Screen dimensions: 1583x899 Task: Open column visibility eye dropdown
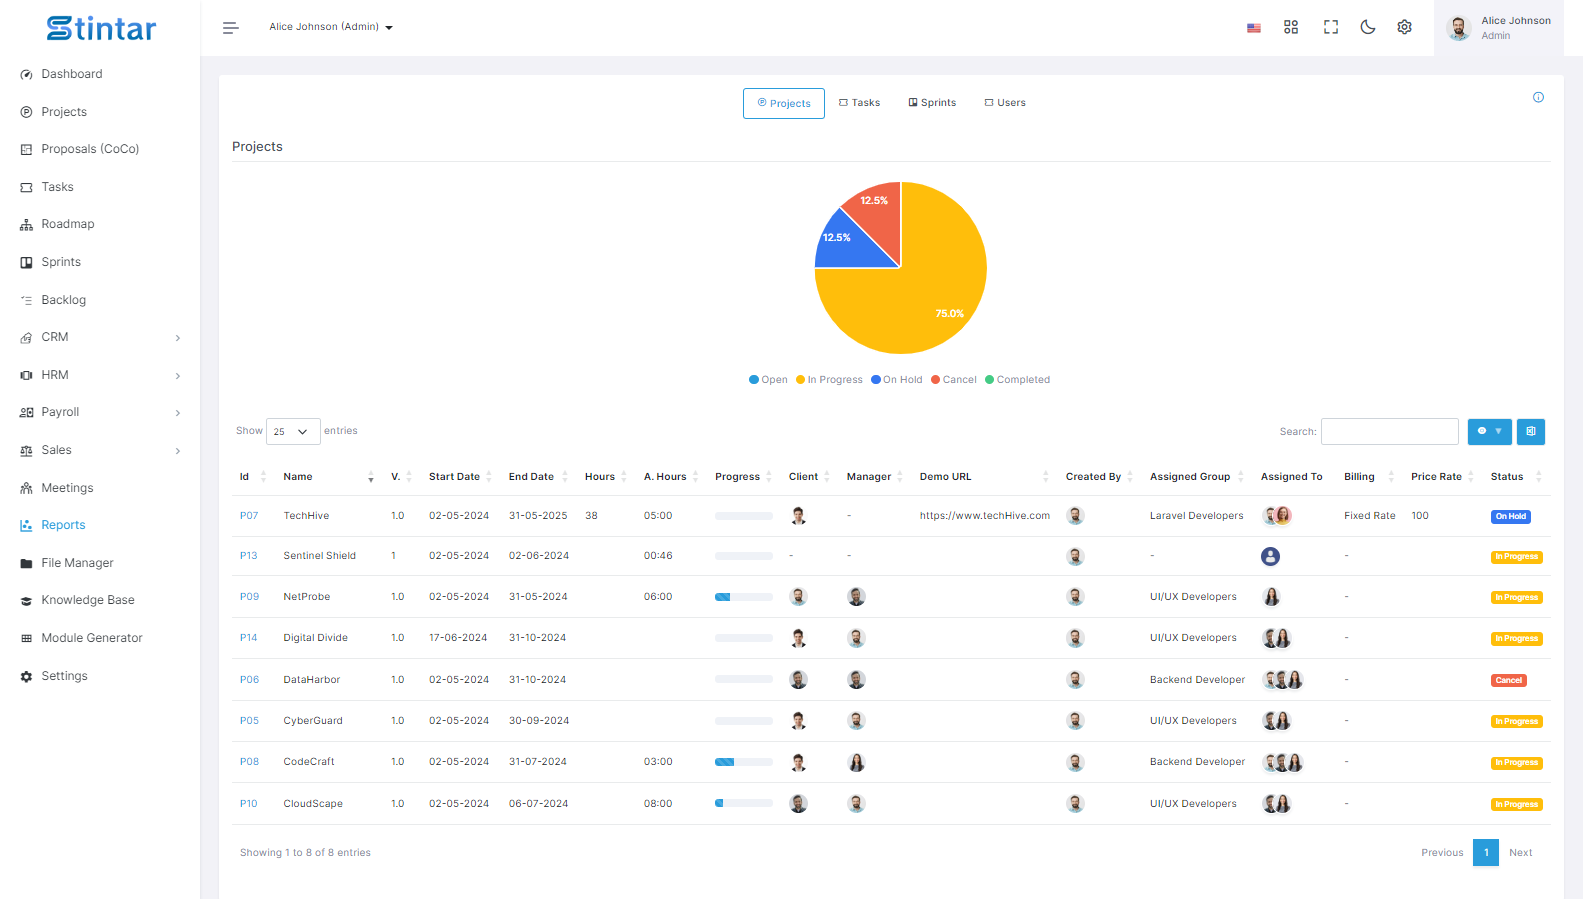click(1490, 431)
